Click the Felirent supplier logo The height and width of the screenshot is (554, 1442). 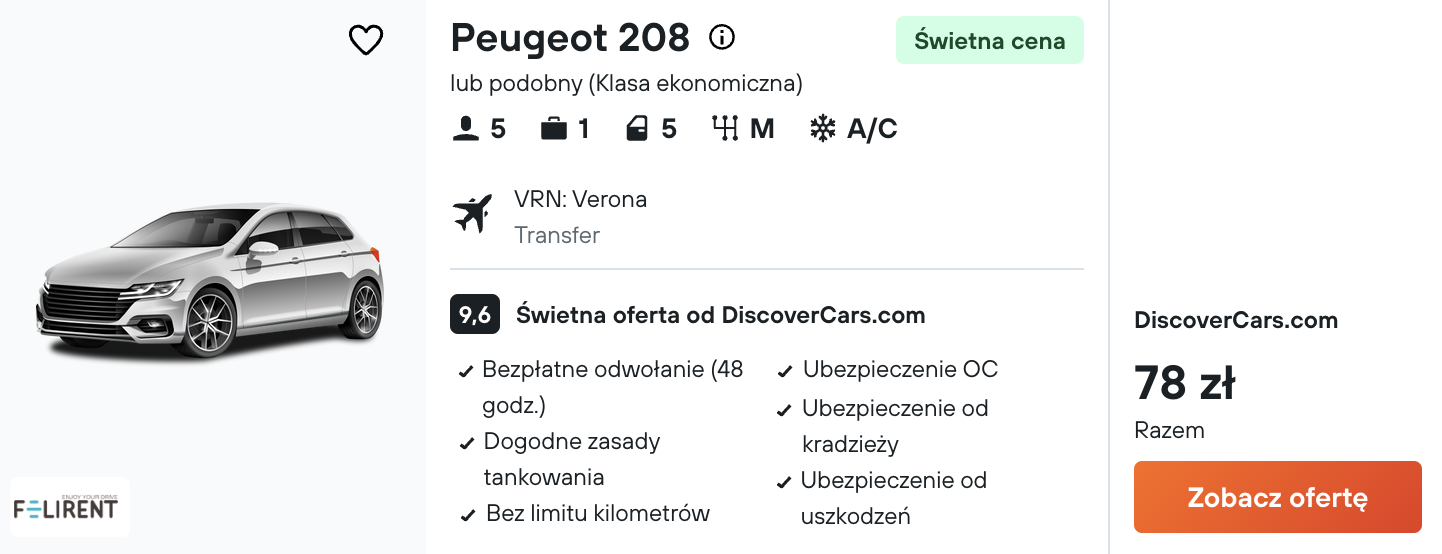click(x=69, y=507)
